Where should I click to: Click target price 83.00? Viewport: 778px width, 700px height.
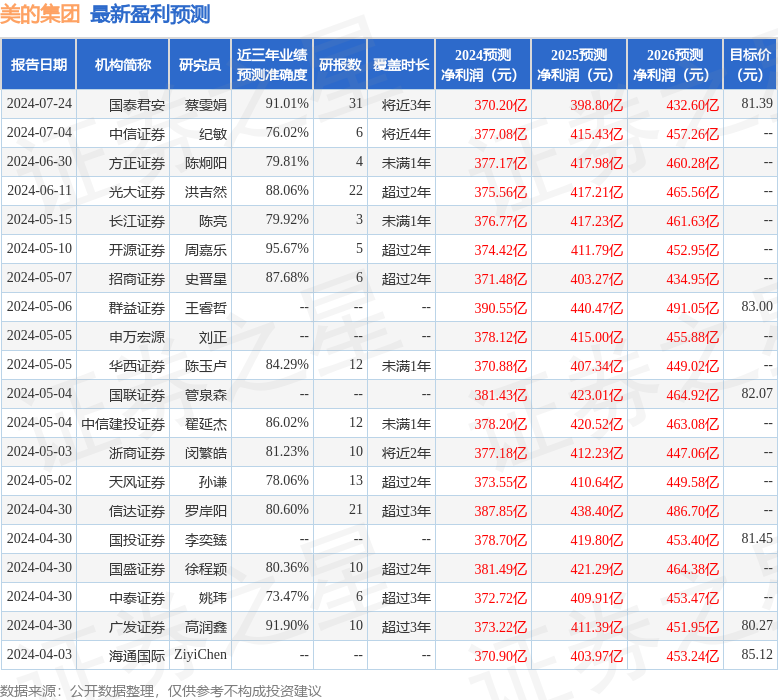point(757,307)
